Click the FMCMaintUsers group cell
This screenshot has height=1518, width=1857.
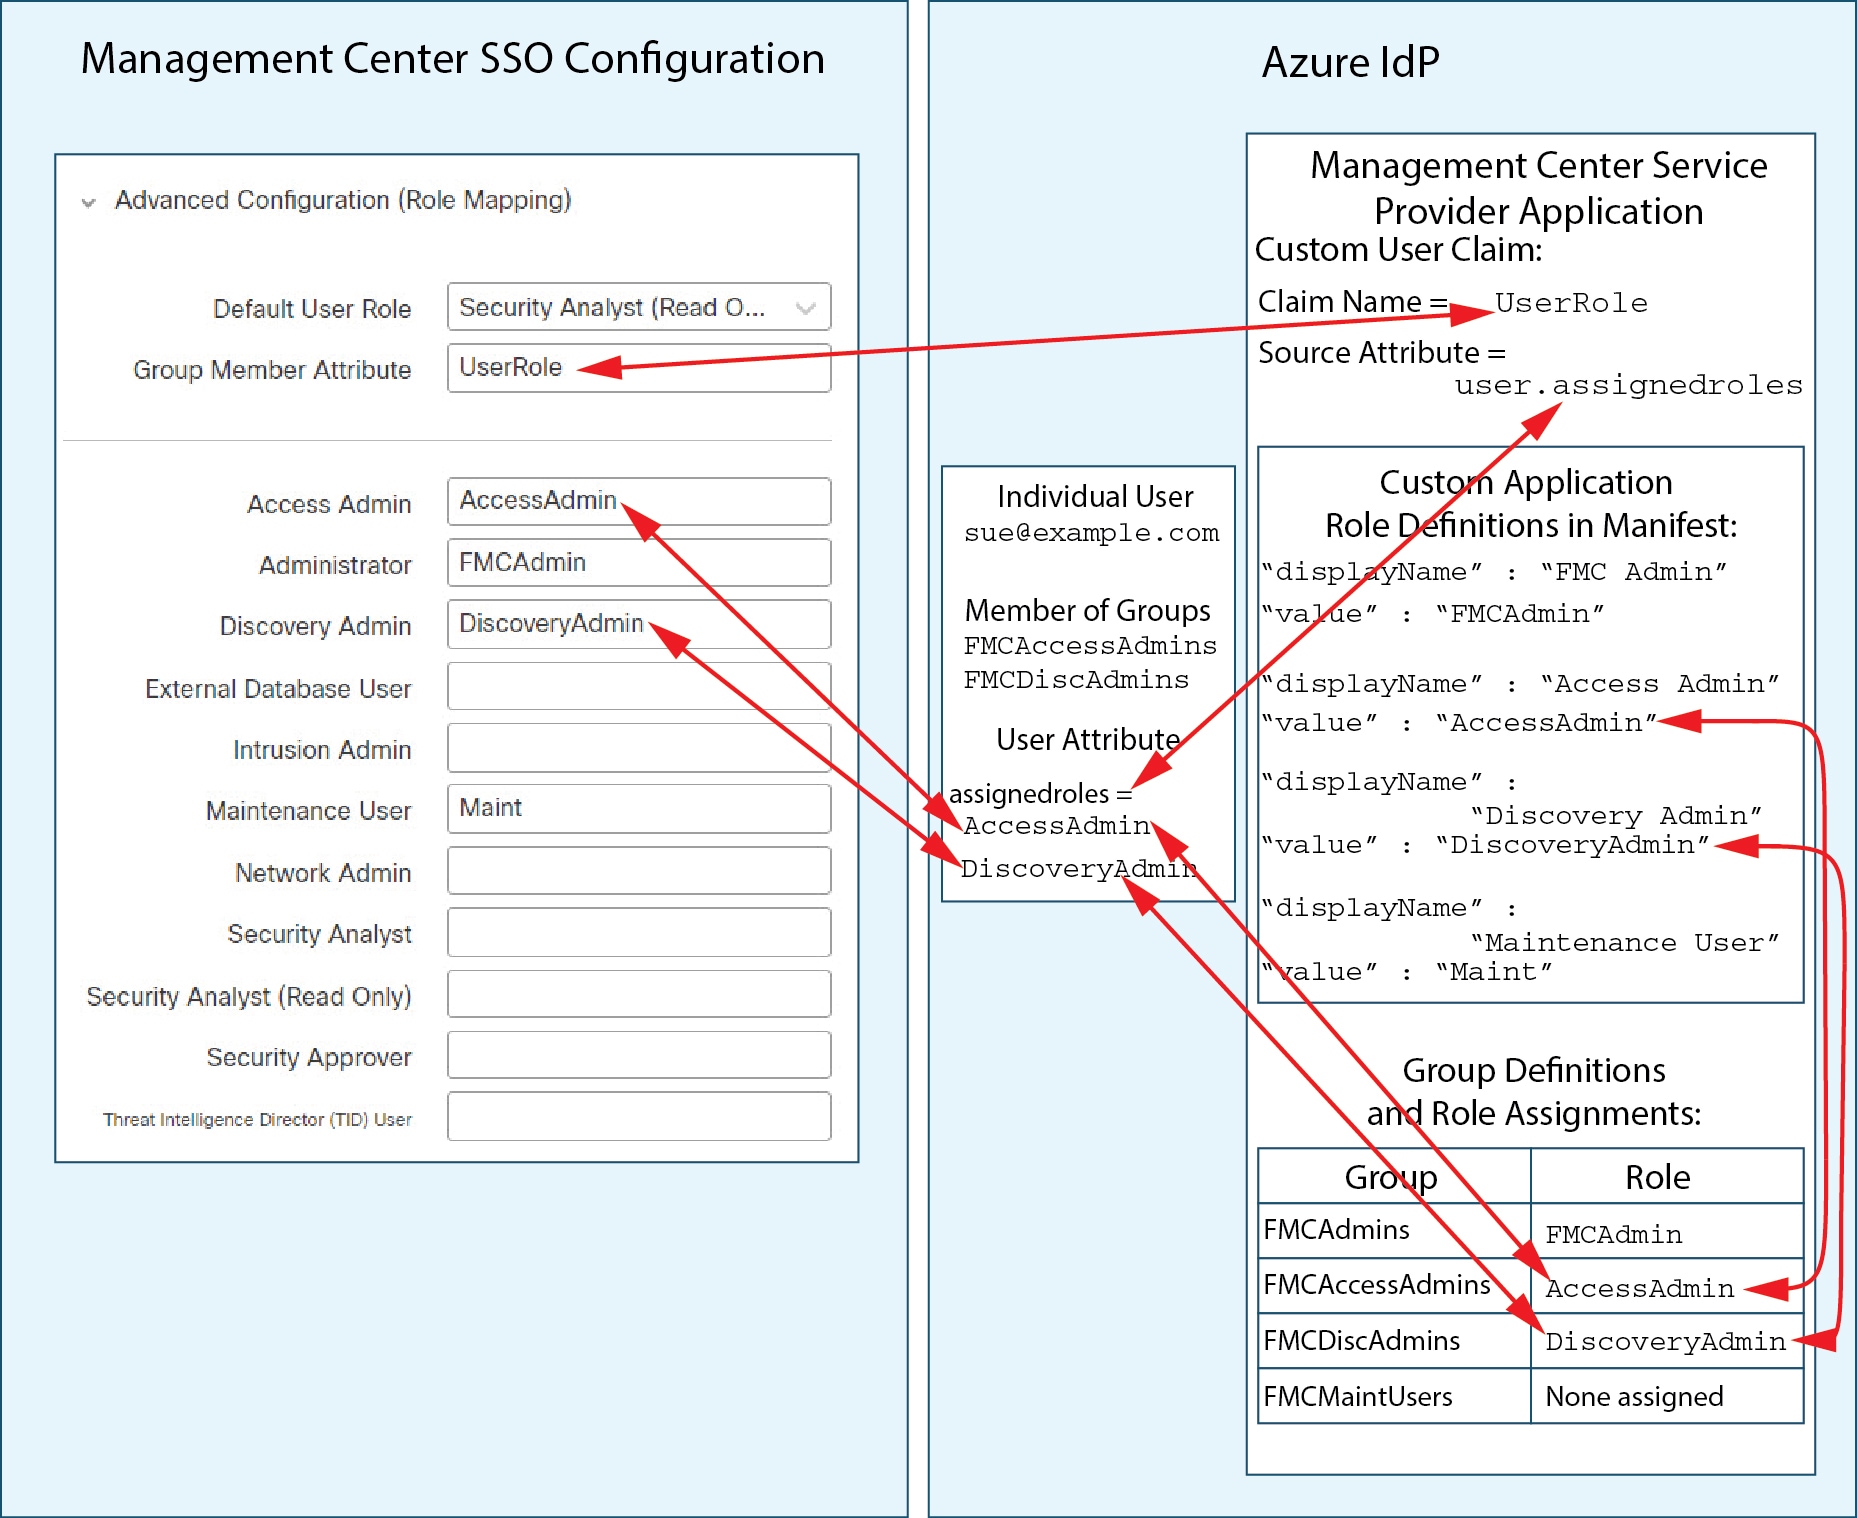pyautogui.click(x=1394, y=1396)
